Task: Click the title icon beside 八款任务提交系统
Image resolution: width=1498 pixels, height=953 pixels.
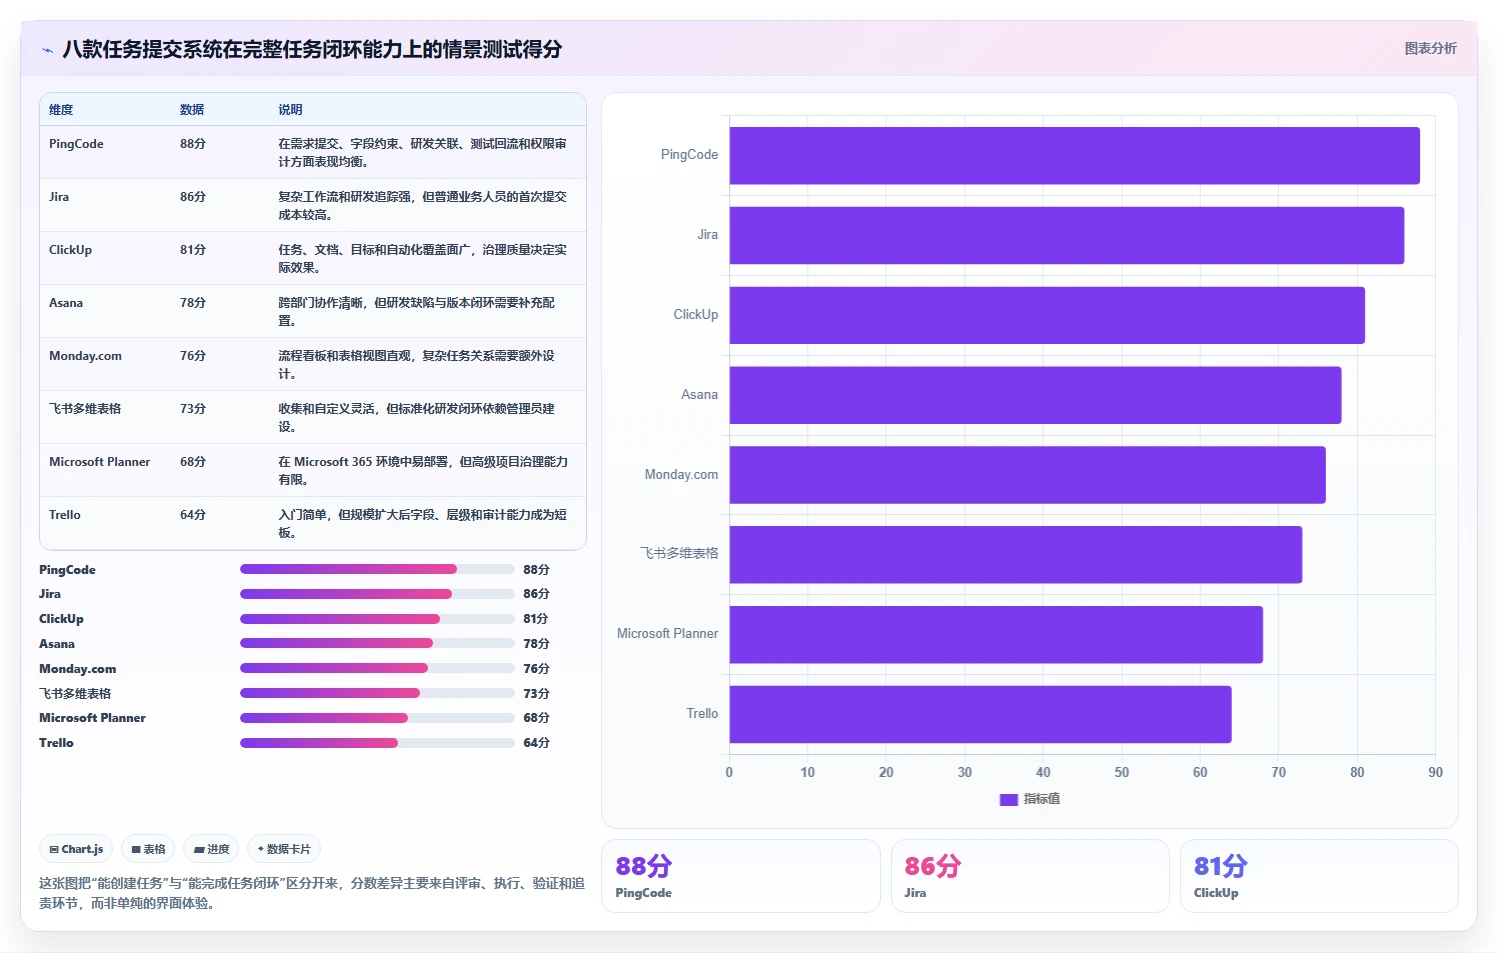Action: [47, 50]
